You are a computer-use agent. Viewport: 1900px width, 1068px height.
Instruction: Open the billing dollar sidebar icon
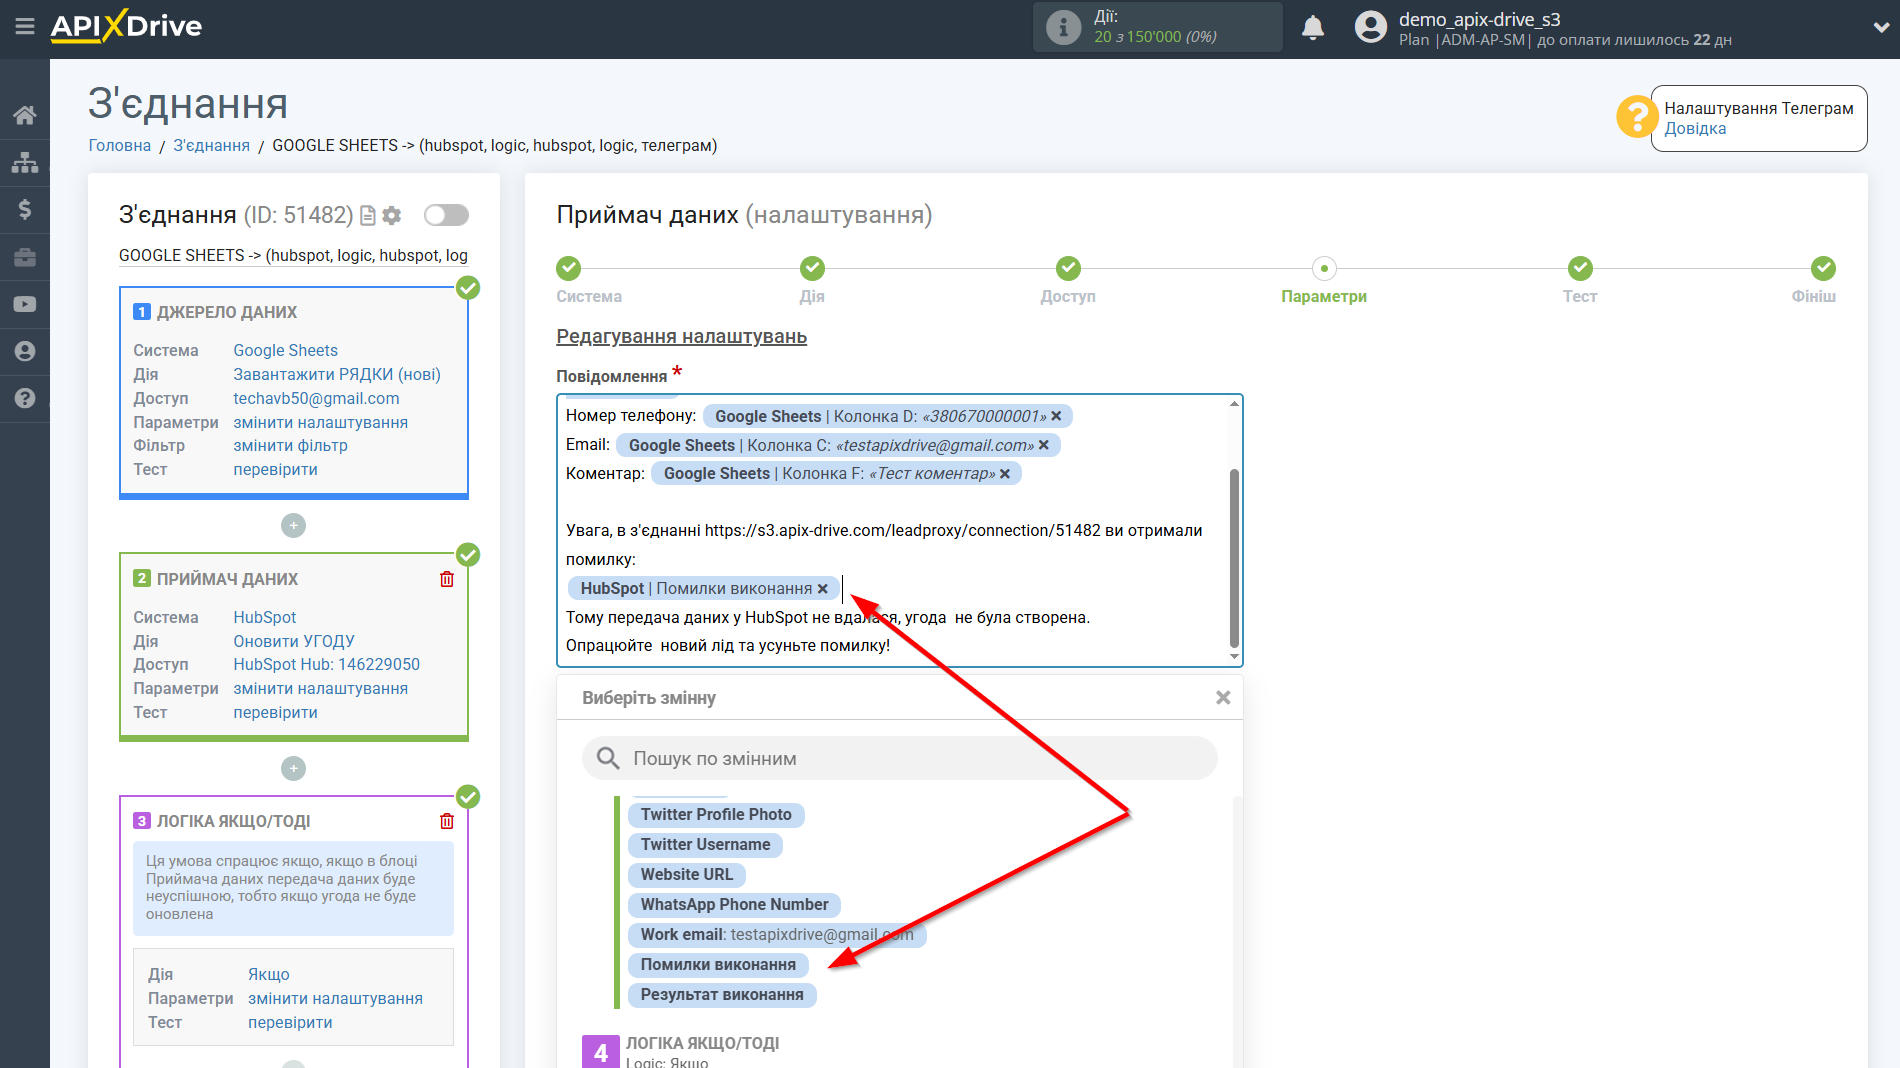(x=25, y=209)
